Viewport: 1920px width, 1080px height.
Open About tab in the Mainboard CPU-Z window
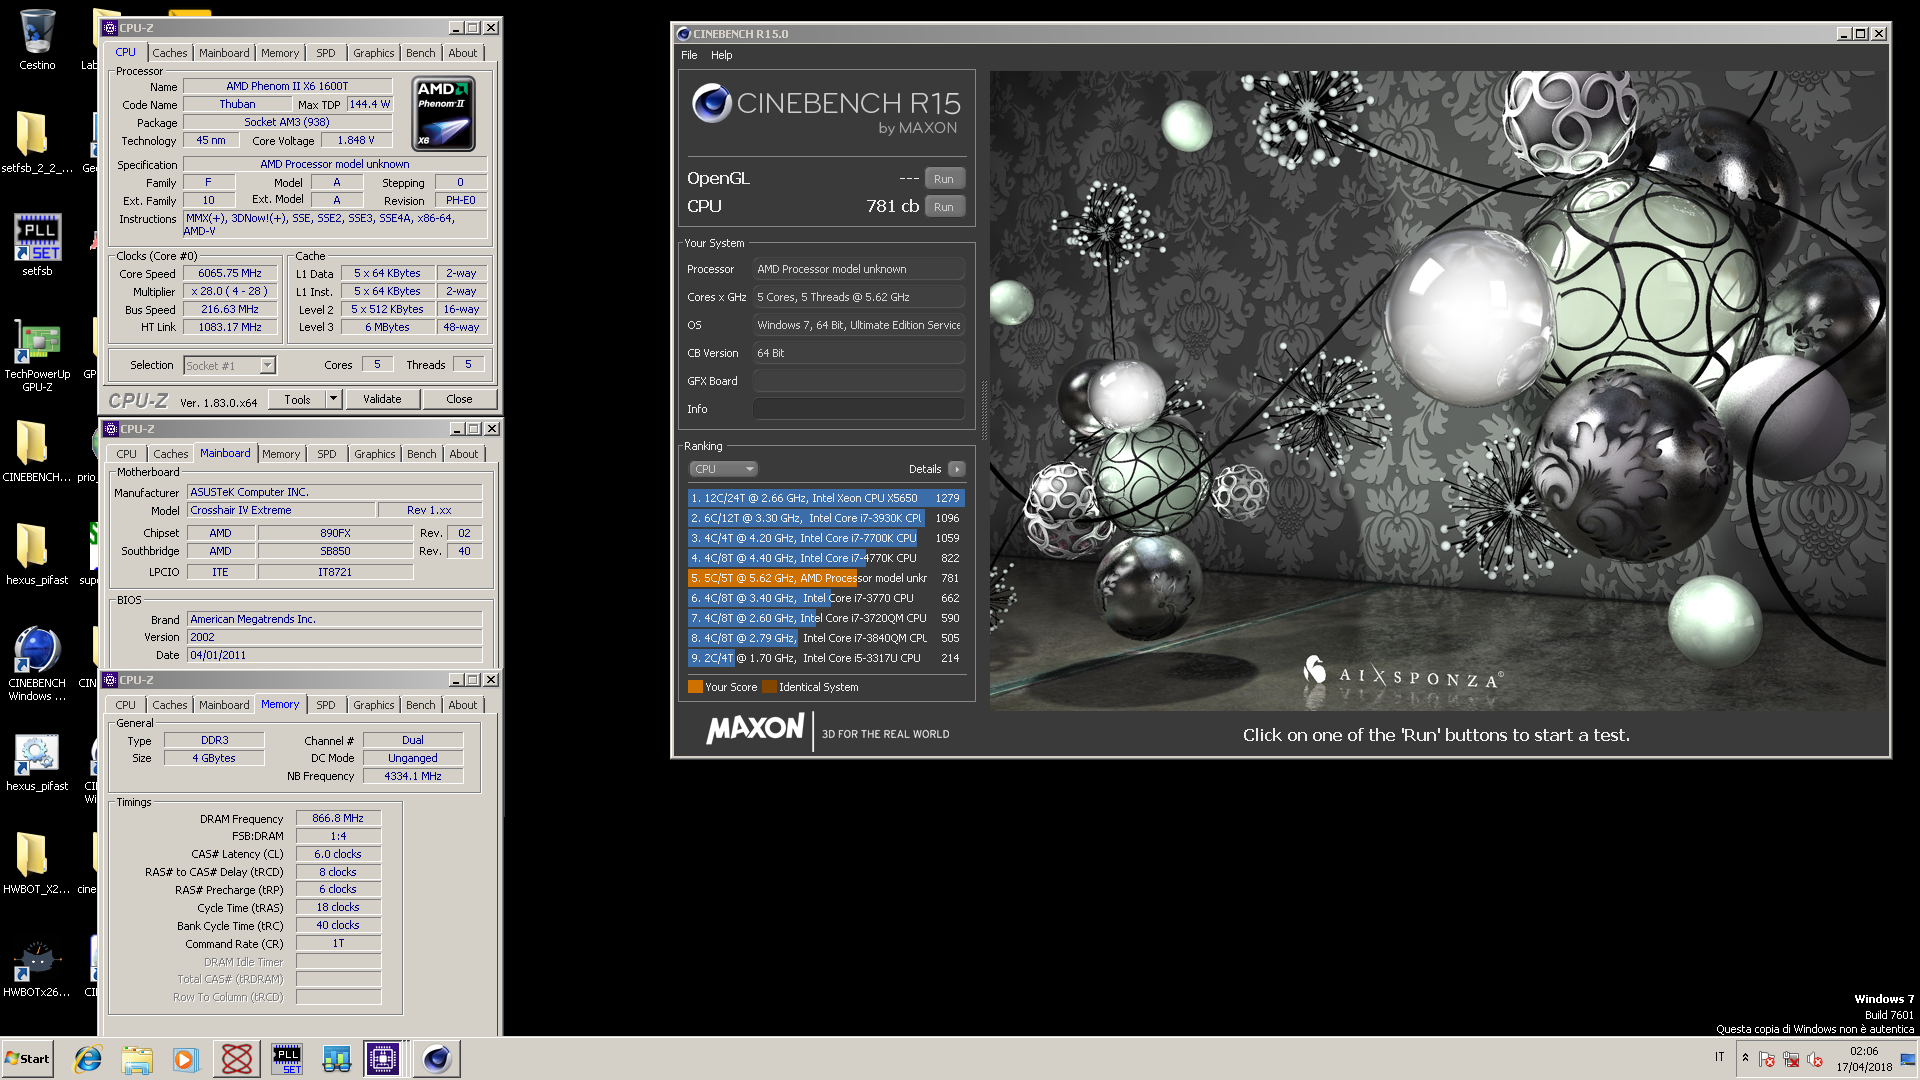[463, 454]
